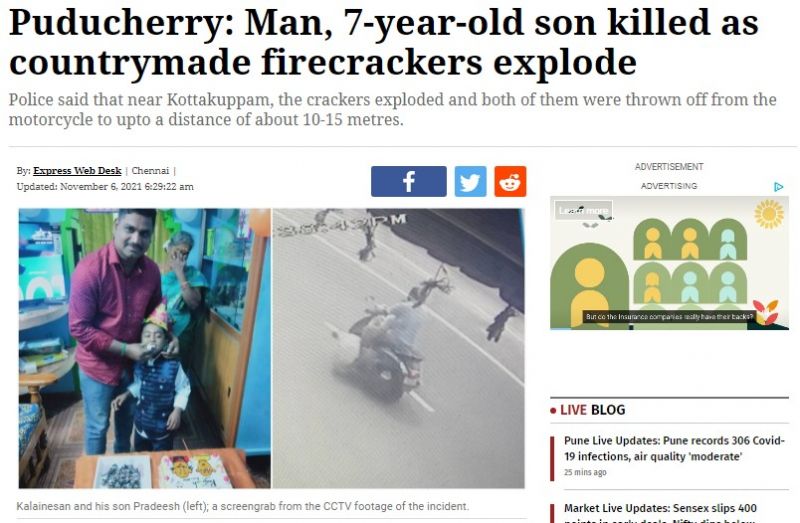Viewport: 800px width, 523px height.
Task: Share the article on Twitter
Action: pyautogui.click(x=470, y=181)
